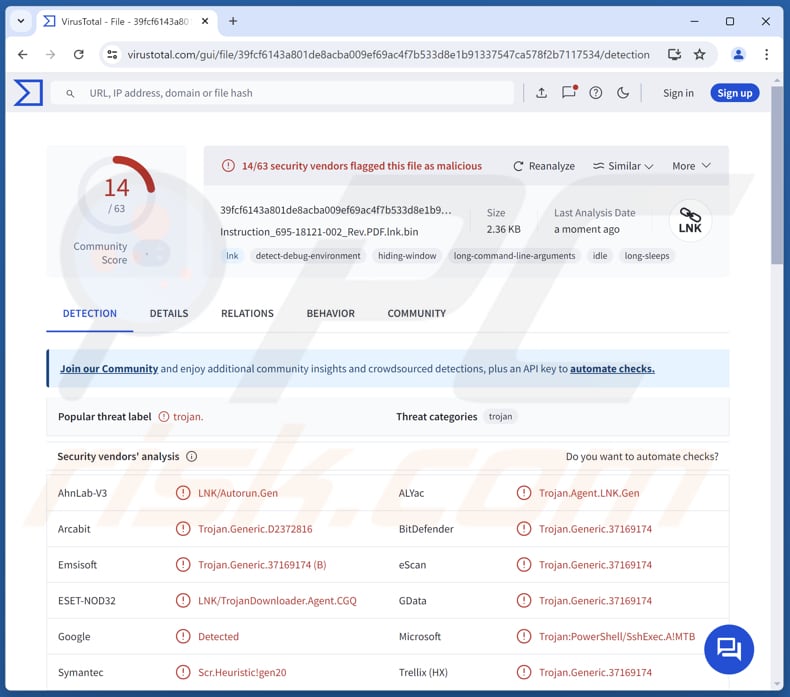Open the help question mark icon
Viewport: 790px width, 697px height.
pyautogui.click(x=596, y=93)
